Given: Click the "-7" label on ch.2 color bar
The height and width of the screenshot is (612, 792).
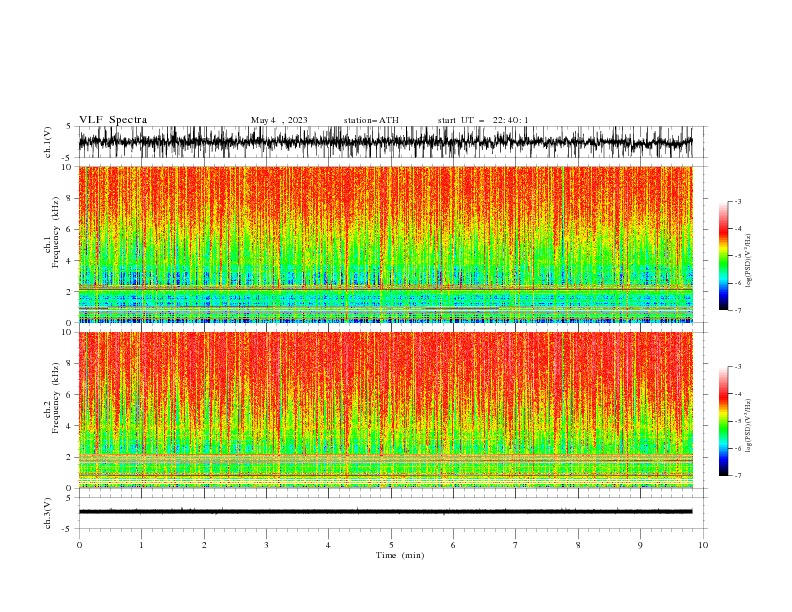Looking at the screenshot, I should click(x=737, y=475).
